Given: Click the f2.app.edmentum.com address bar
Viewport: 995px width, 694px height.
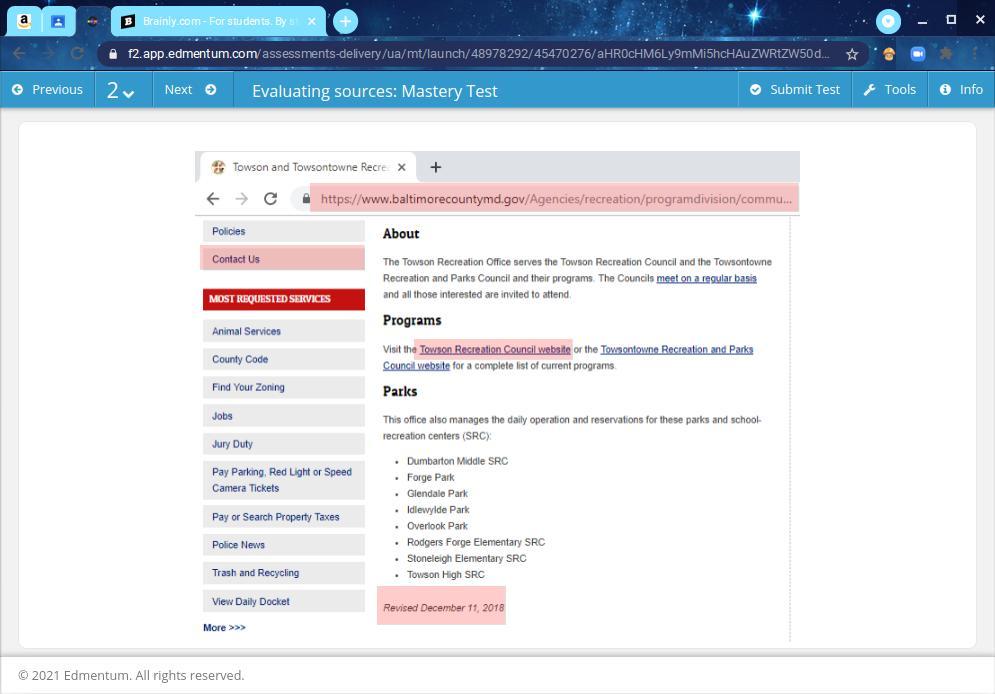Looking at the screenshot, I should tap(478, 54).
